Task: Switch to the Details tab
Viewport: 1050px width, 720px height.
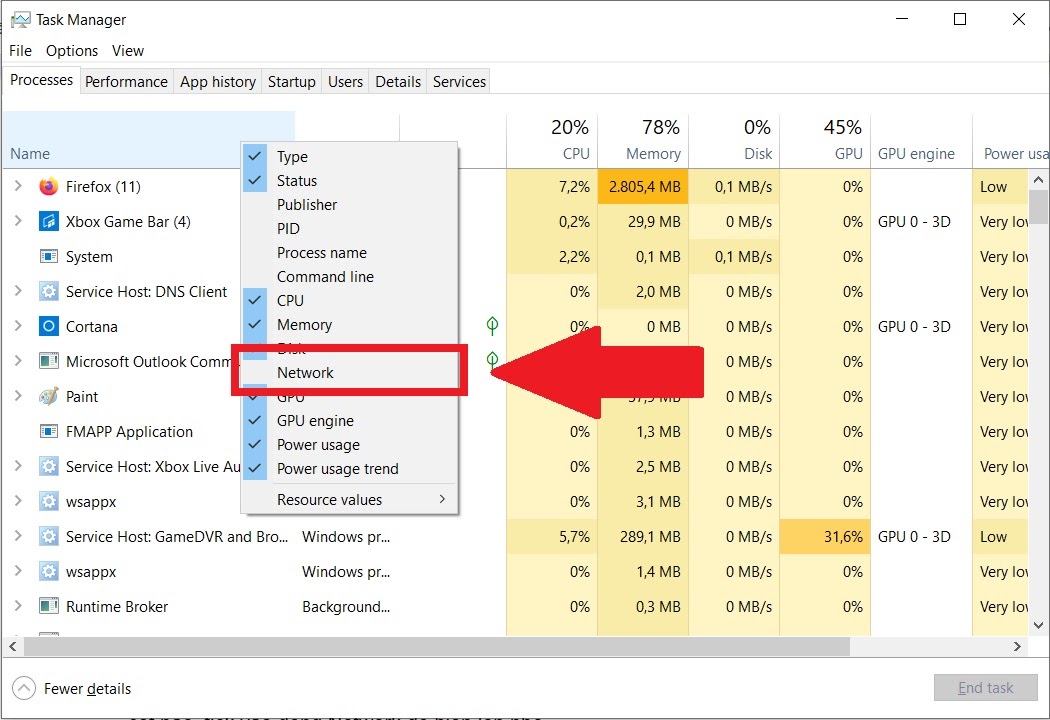Action: tap(398, 81)
